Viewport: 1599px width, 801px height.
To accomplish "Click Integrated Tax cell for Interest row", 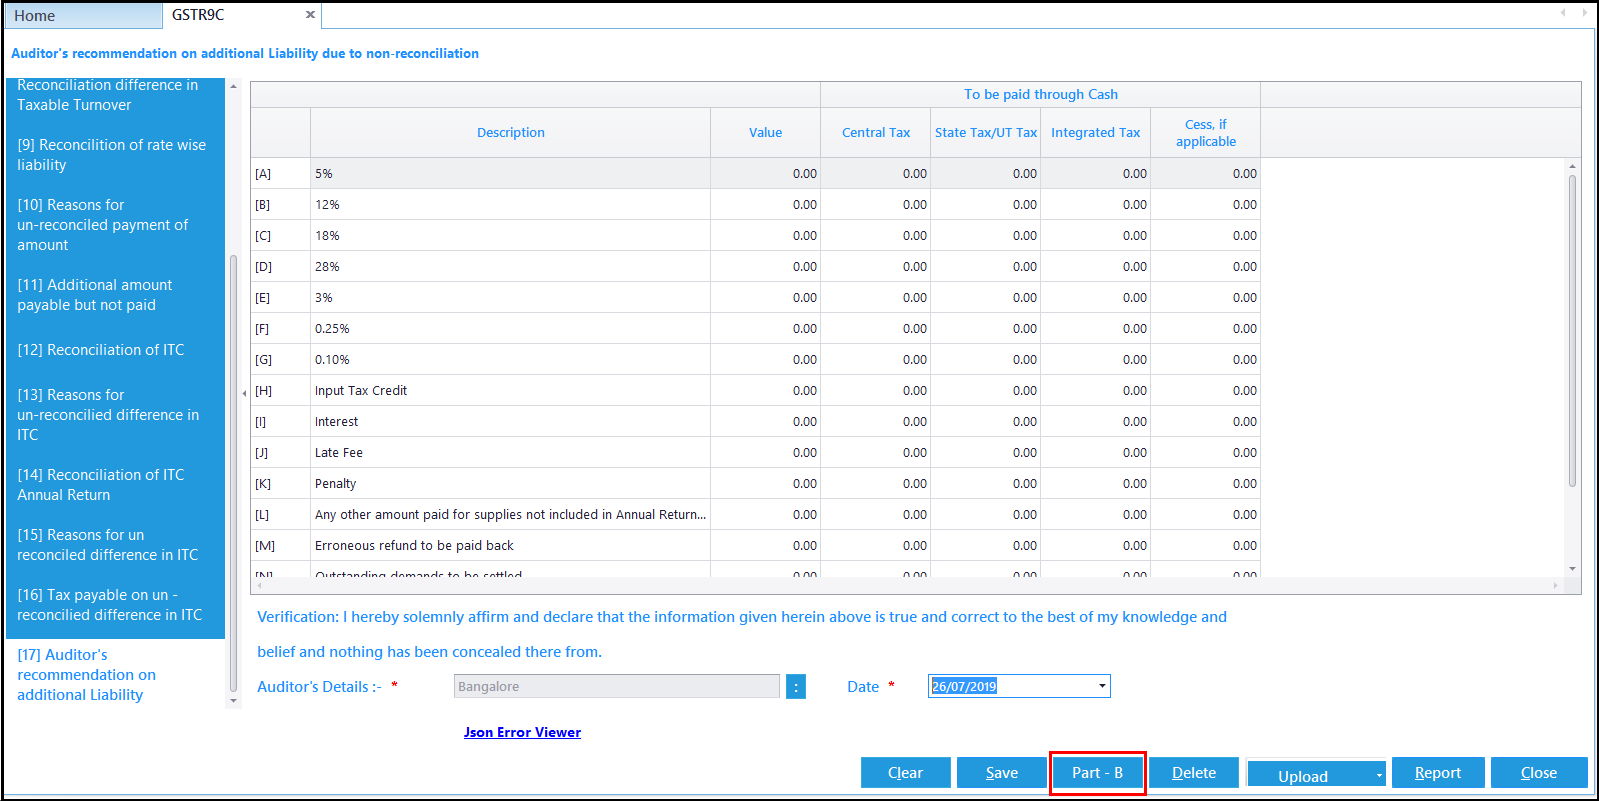I will pos(1096,421).
